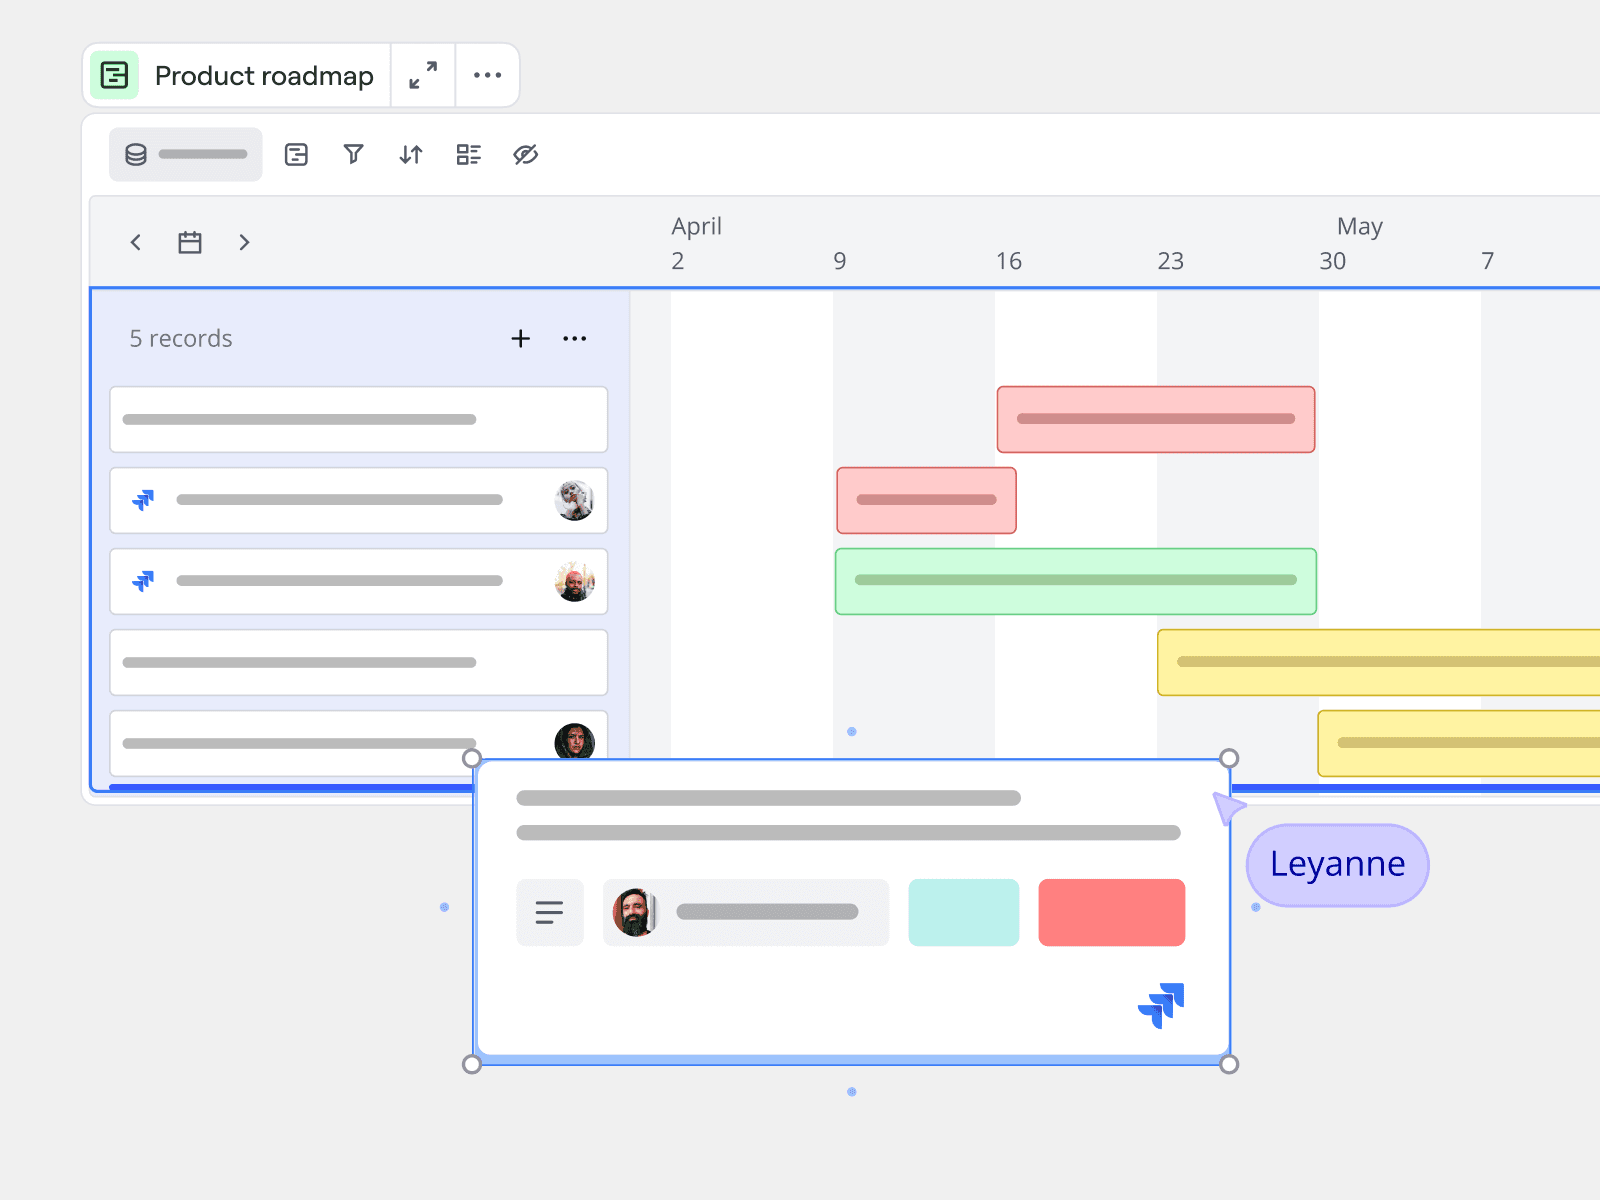
Task: Open the records list options menu
Action: pos(575,339)
